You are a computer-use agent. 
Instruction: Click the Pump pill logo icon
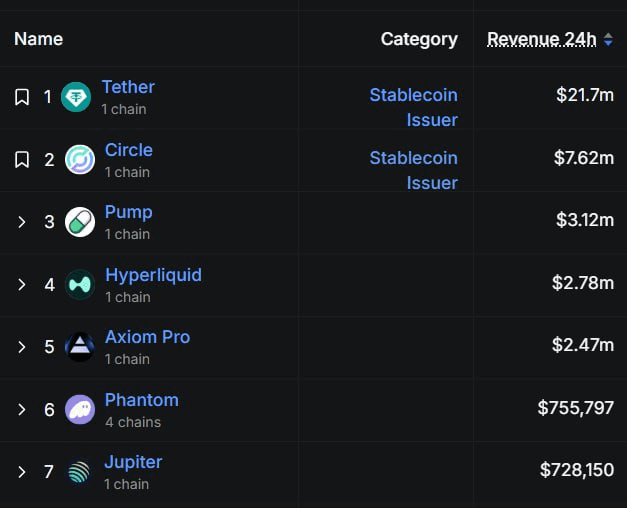click(x=80, y=222)
